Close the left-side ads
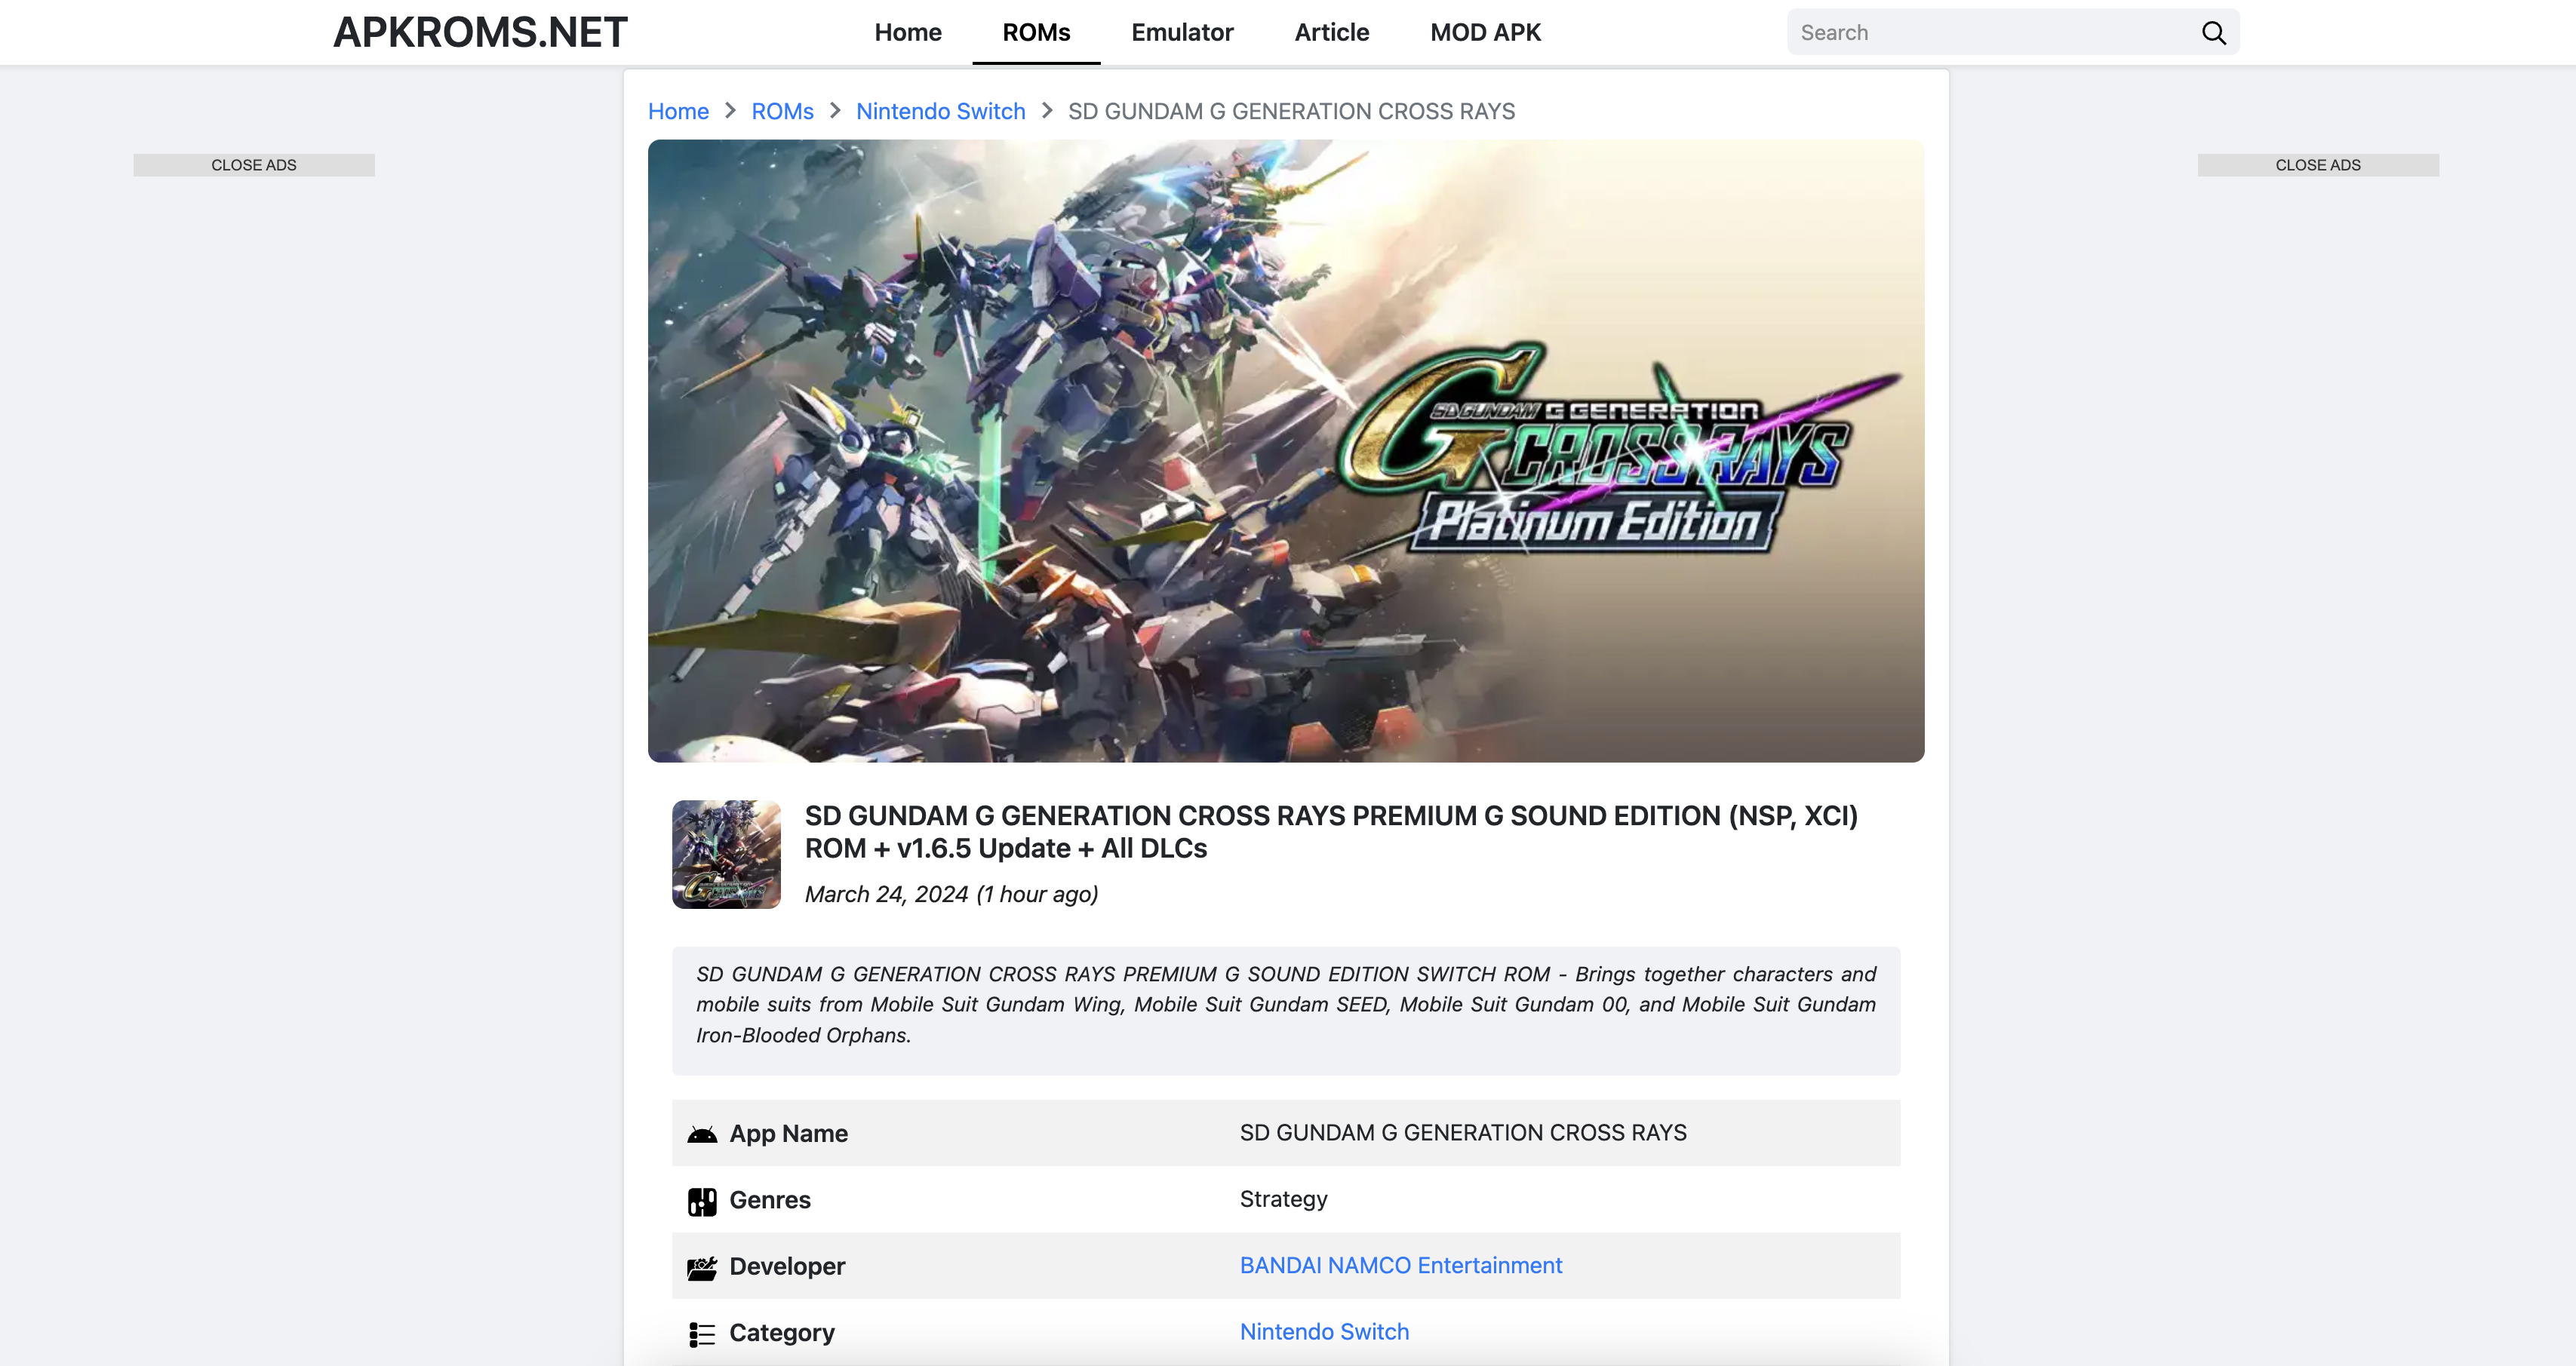Image resolution: width=2576 pixels, height=1366 pixels. (x=254, y=165)
